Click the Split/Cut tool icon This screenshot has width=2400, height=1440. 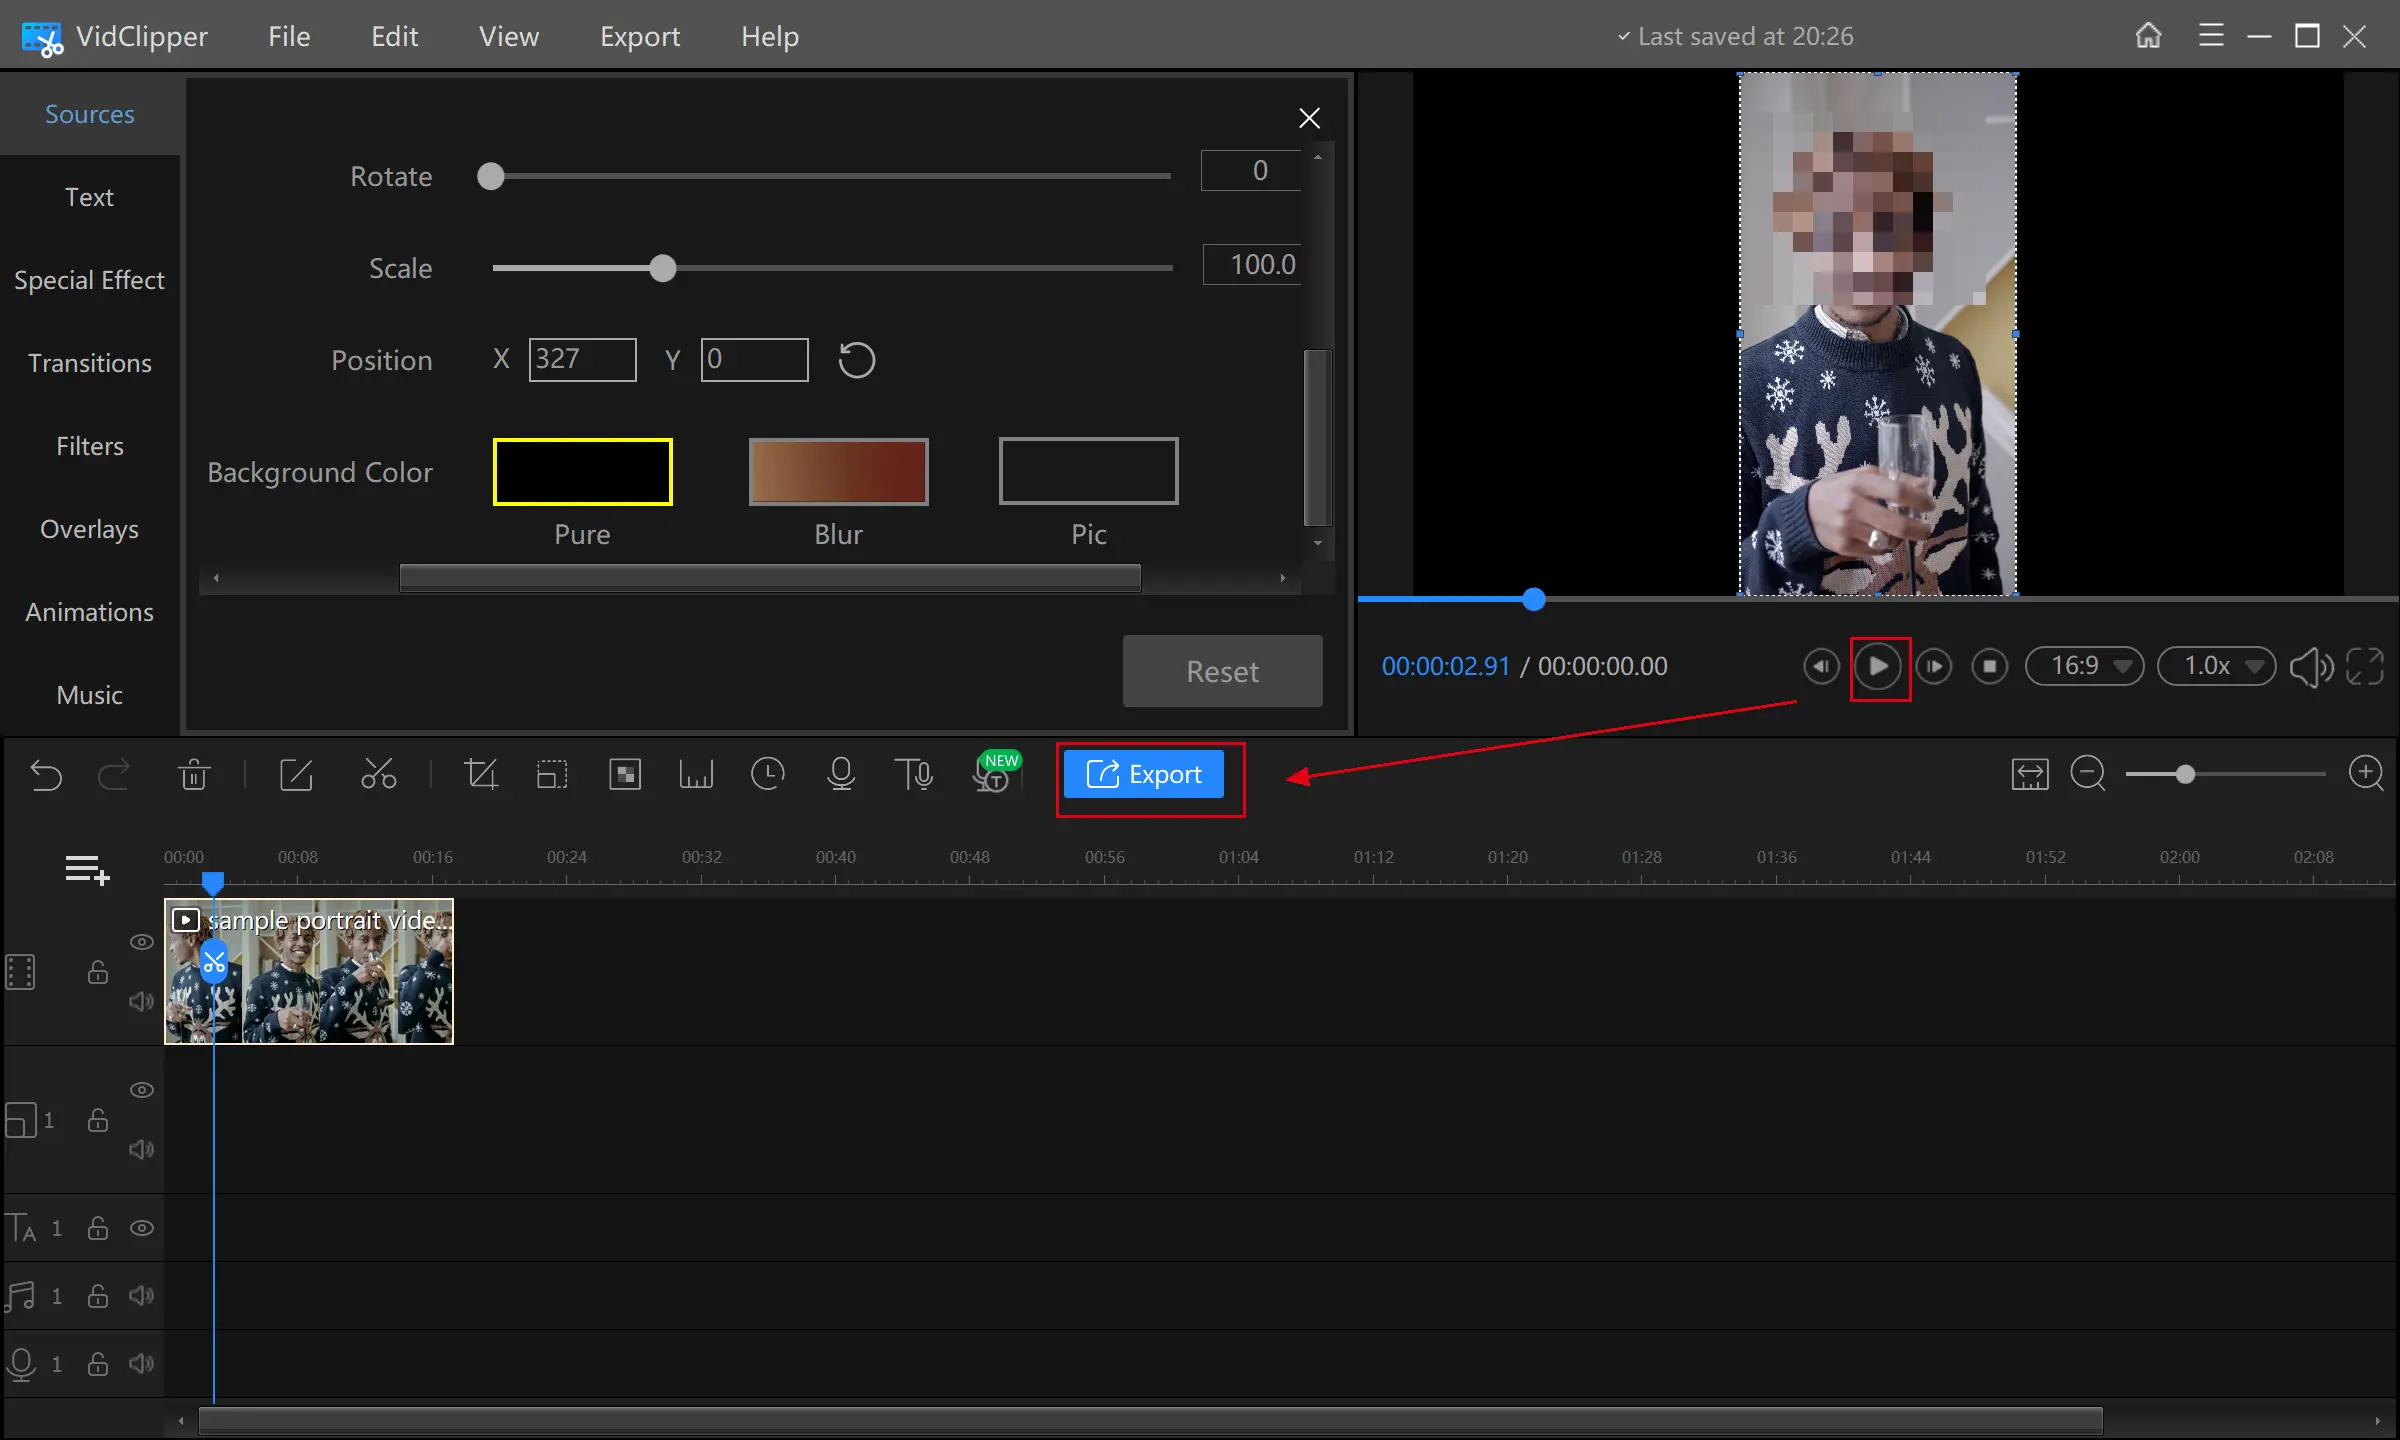pos(379,775)
